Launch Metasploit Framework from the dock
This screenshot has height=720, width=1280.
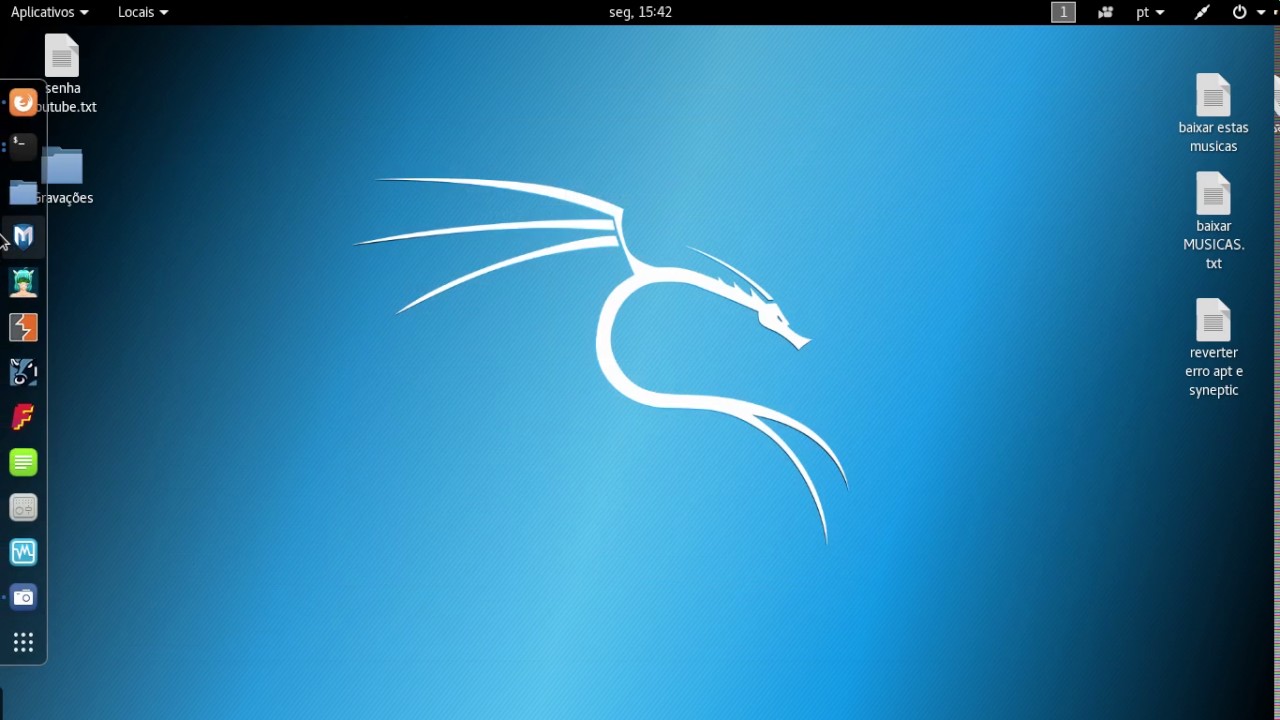click(23, 237)
